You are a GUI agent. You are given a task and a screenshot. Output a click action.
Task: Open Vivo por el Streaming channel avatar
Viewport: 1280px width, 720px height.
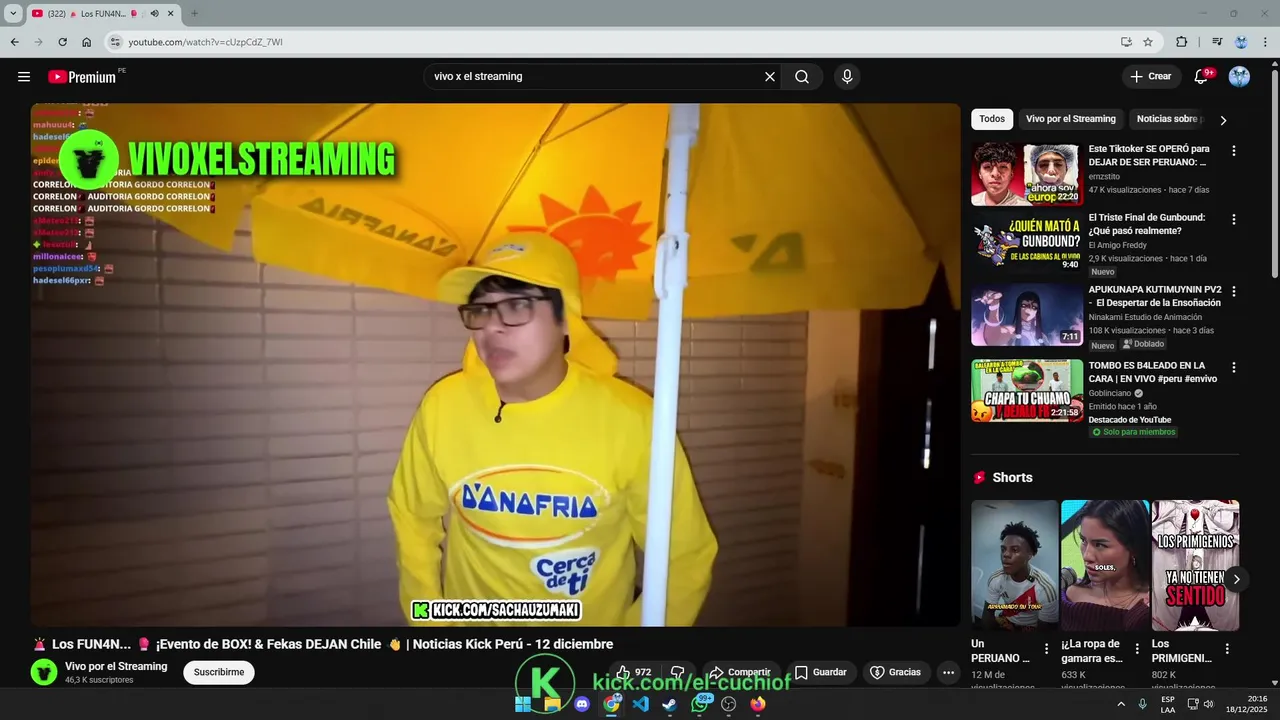[x=44, y=672]
